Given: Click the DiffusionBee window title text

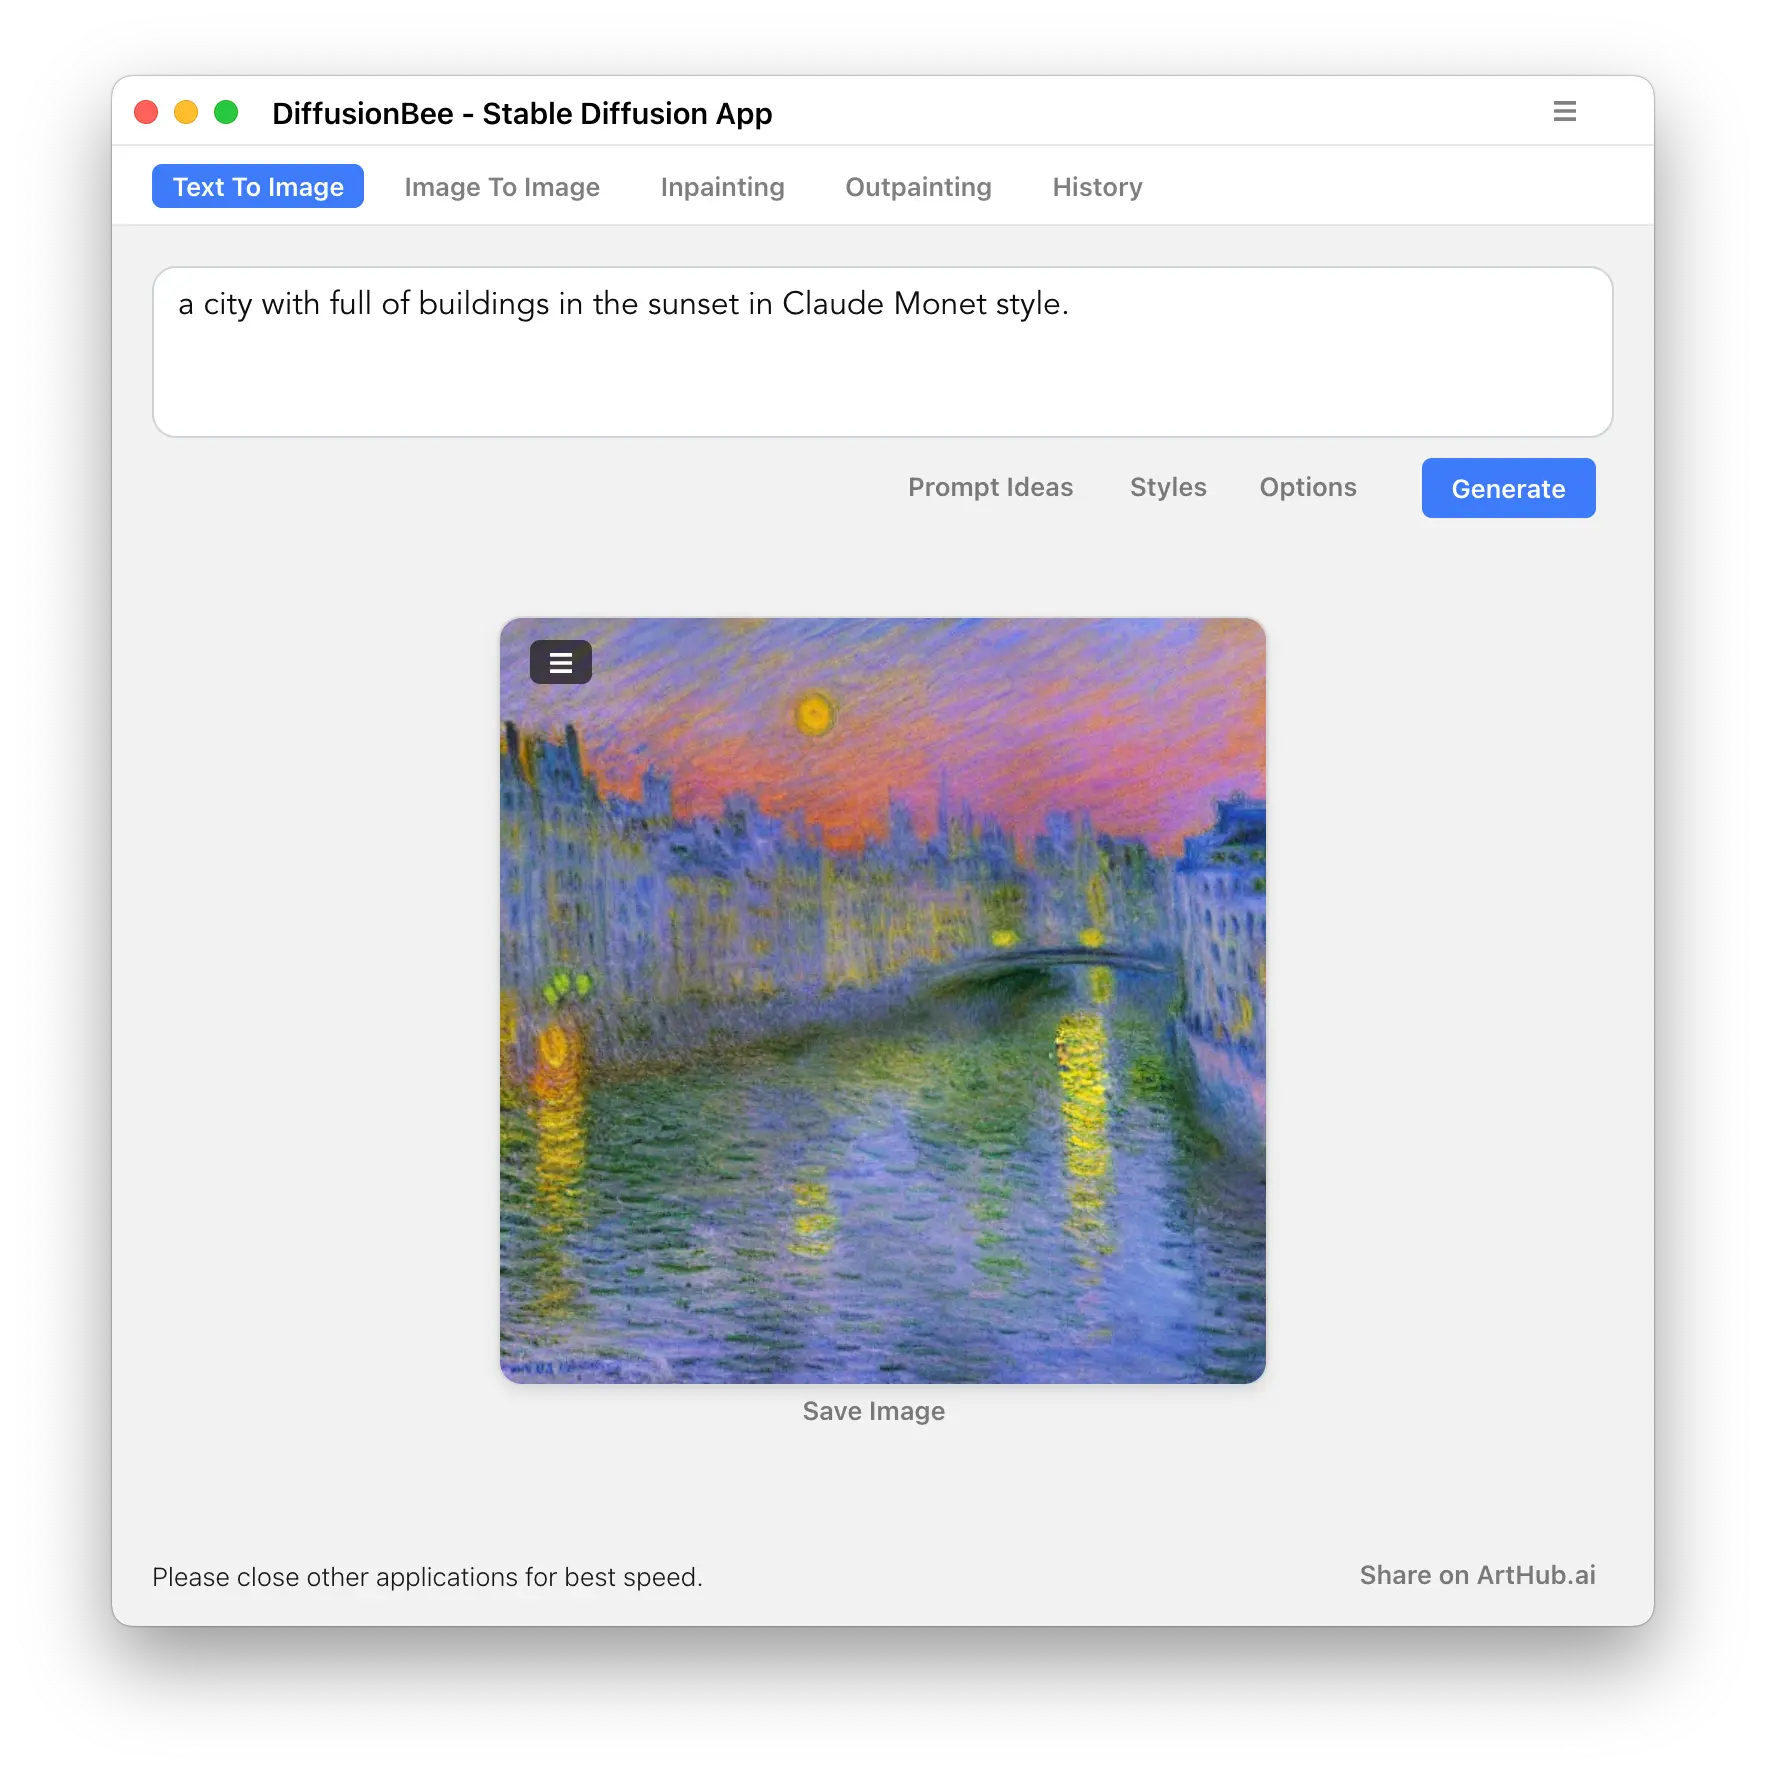Looking at the screenshot, I should tap(522, 113).
